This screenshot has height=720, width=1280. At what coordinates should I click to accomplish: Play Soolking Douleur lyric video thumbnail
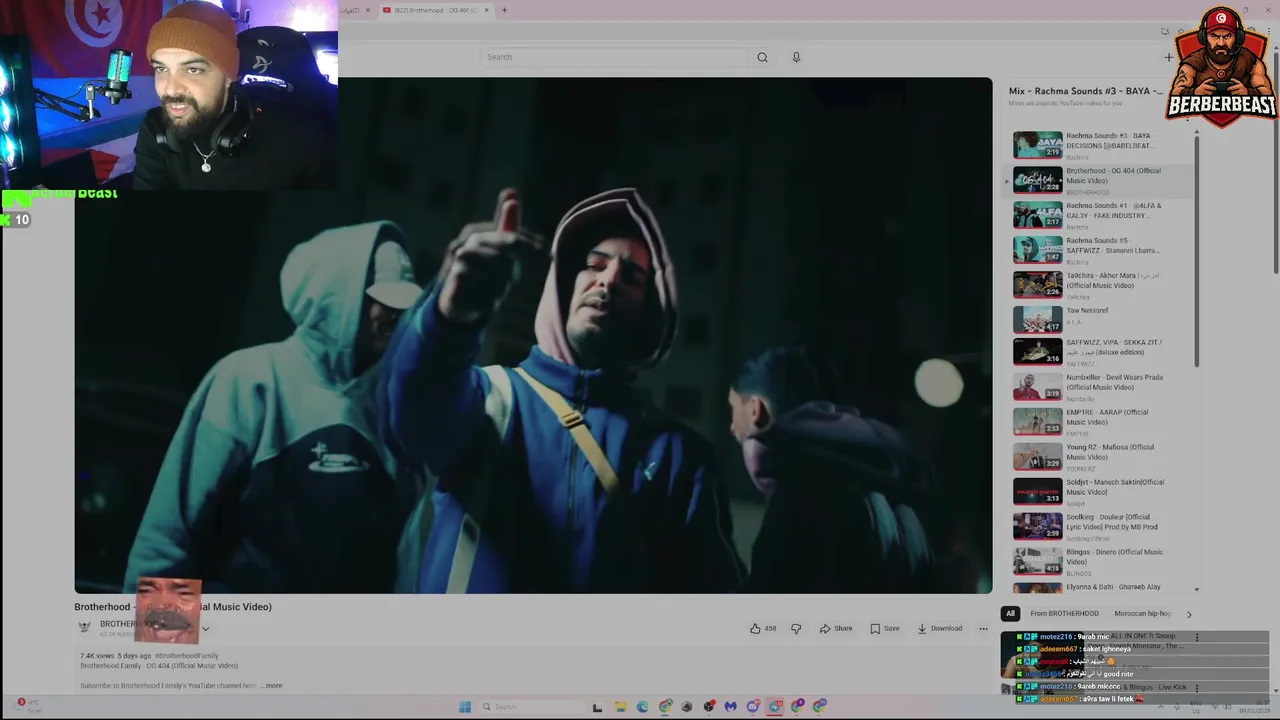1038,526
